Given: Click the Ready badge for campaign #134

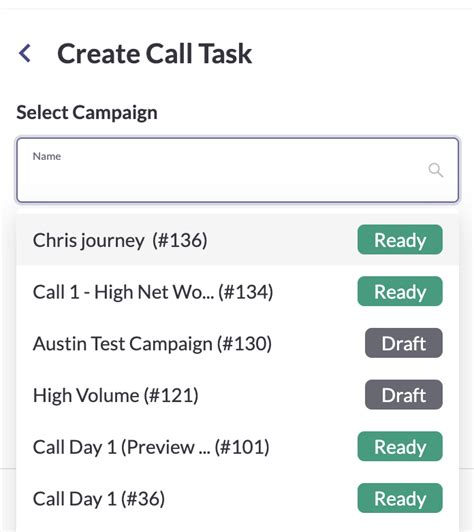Looking at the screenshot, I should coord(400,291).
